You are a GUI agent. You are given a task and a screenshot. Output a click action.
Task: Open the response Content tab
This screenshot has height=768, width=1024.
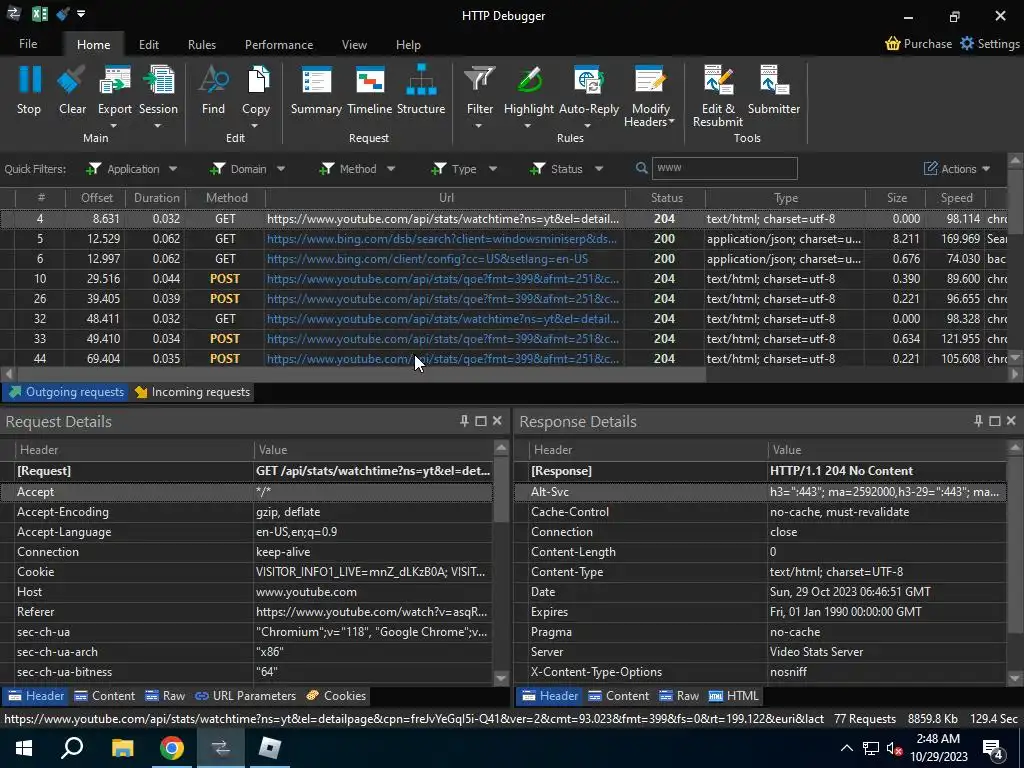click(x=618, y=696)
